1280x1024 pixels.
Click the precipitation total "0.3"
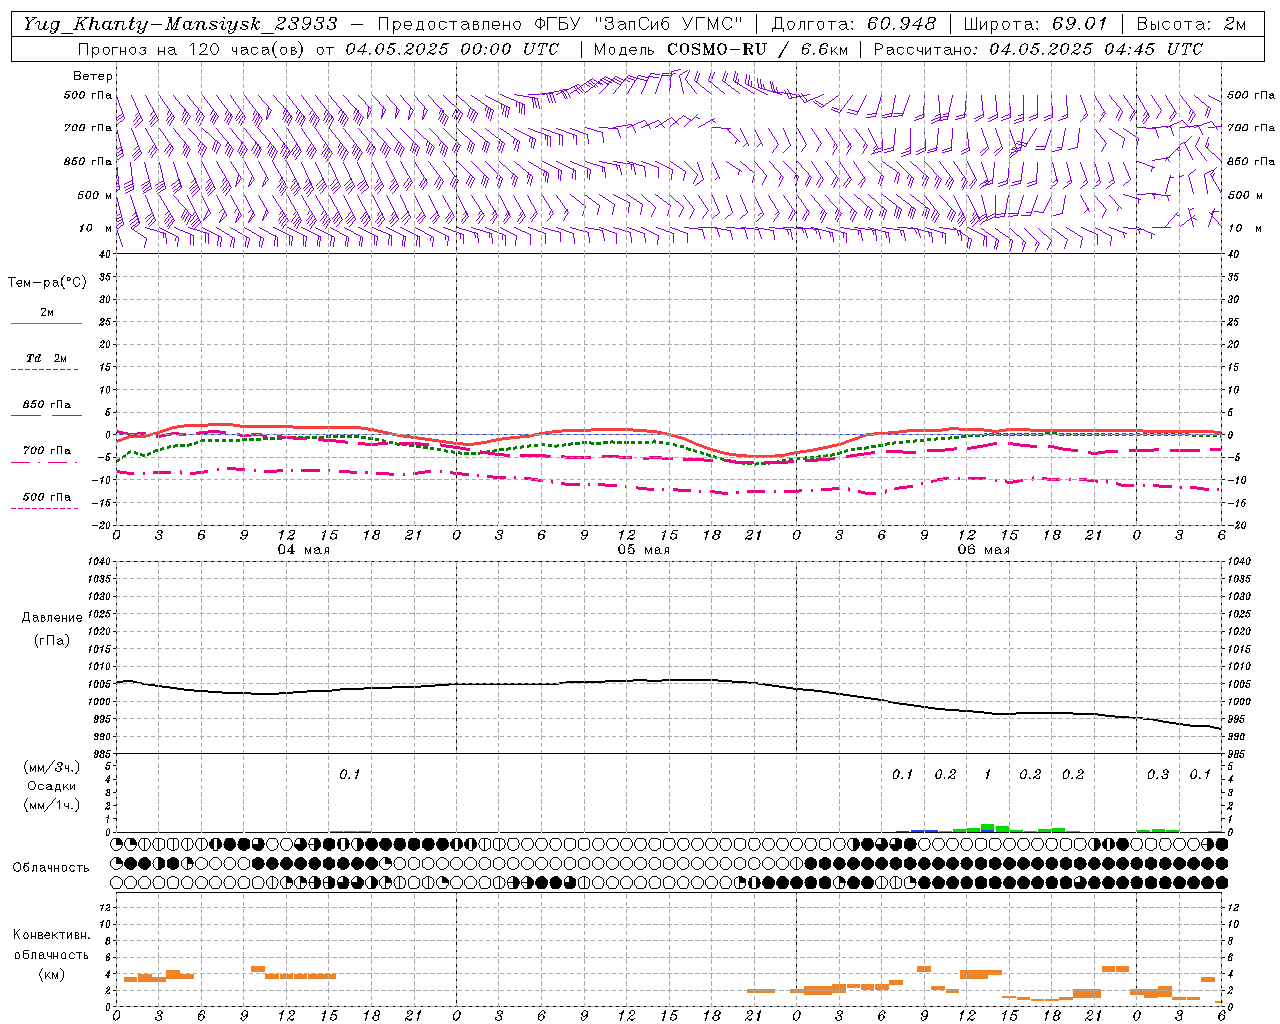(x=1158, y=774)
